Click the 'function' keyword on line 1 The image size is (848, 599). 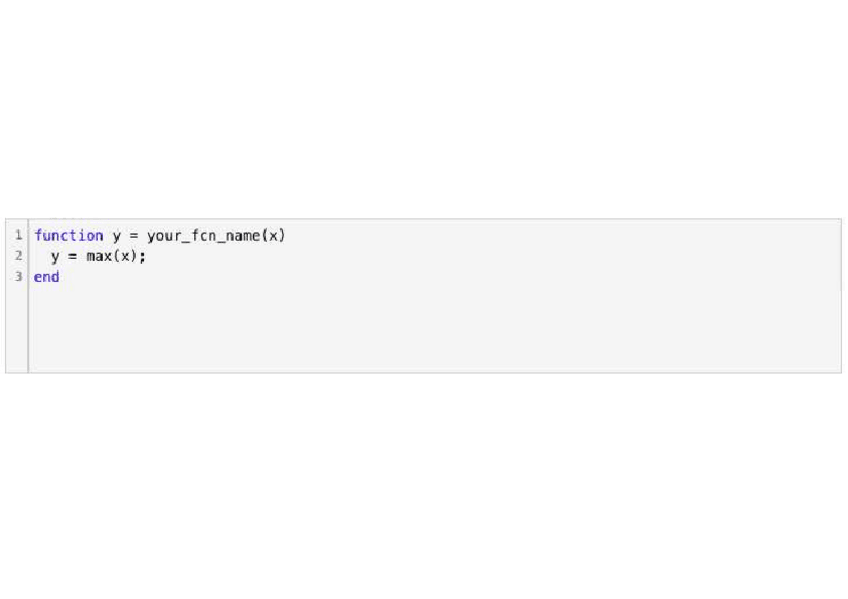click(x=68, y=236)
